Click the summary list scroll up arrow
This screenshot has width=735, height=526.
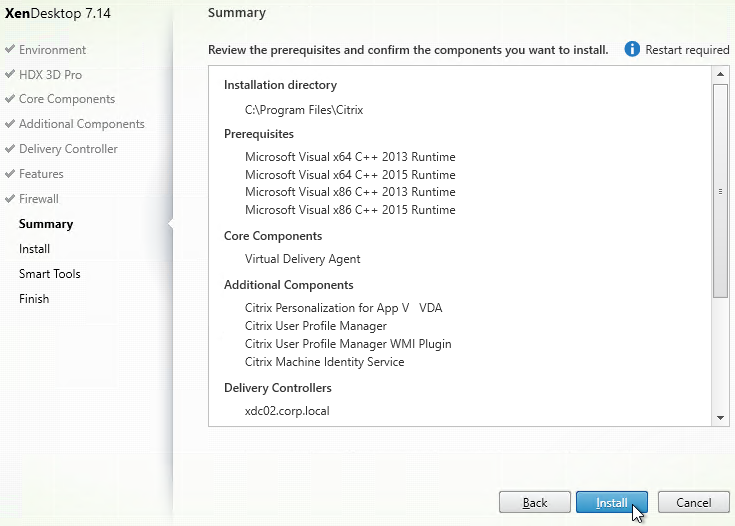720,74
